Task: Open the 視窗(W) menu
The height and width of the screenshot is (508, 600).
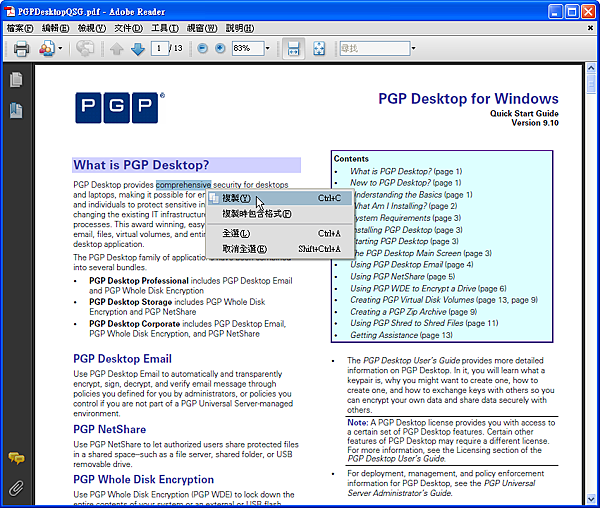Action: [x=202, y=28]
